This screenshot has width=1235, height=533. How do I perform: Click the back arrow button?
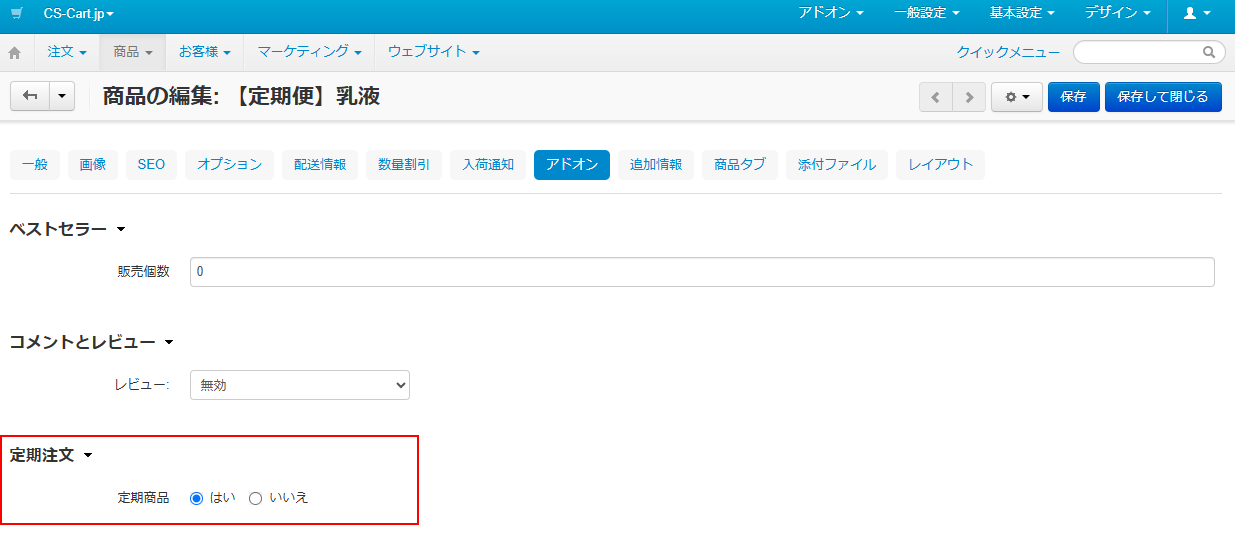coord(30,96)
